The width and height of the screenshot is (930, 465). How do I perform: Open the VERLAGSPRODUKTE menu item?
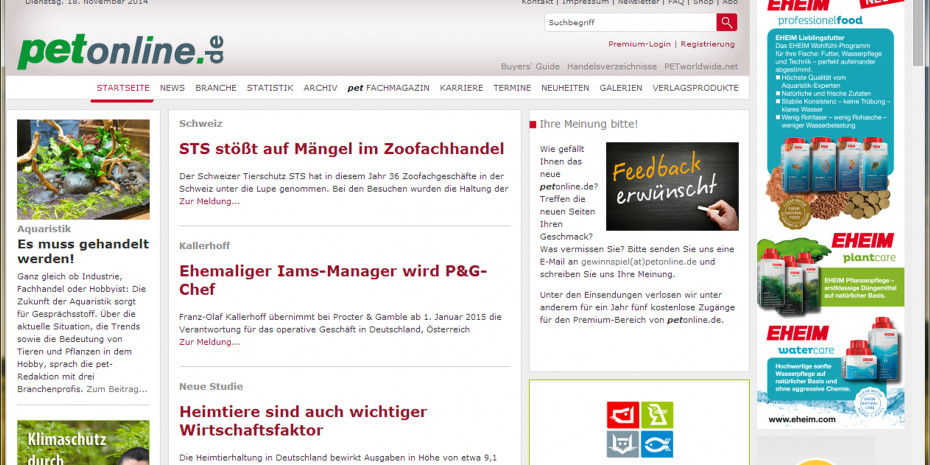coord(696,88)
